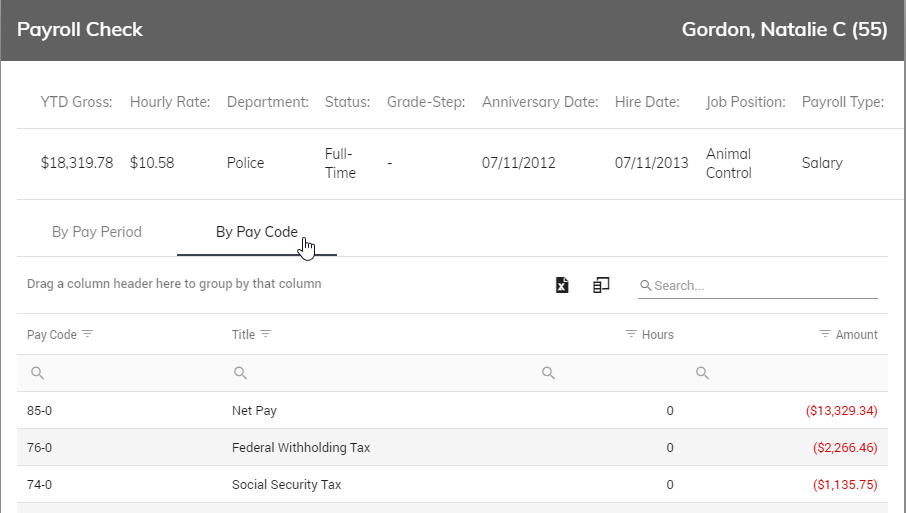This screenshot has width=906, height=513.
Task: Open the column chooser icon
Action: [x=601, y=285]
